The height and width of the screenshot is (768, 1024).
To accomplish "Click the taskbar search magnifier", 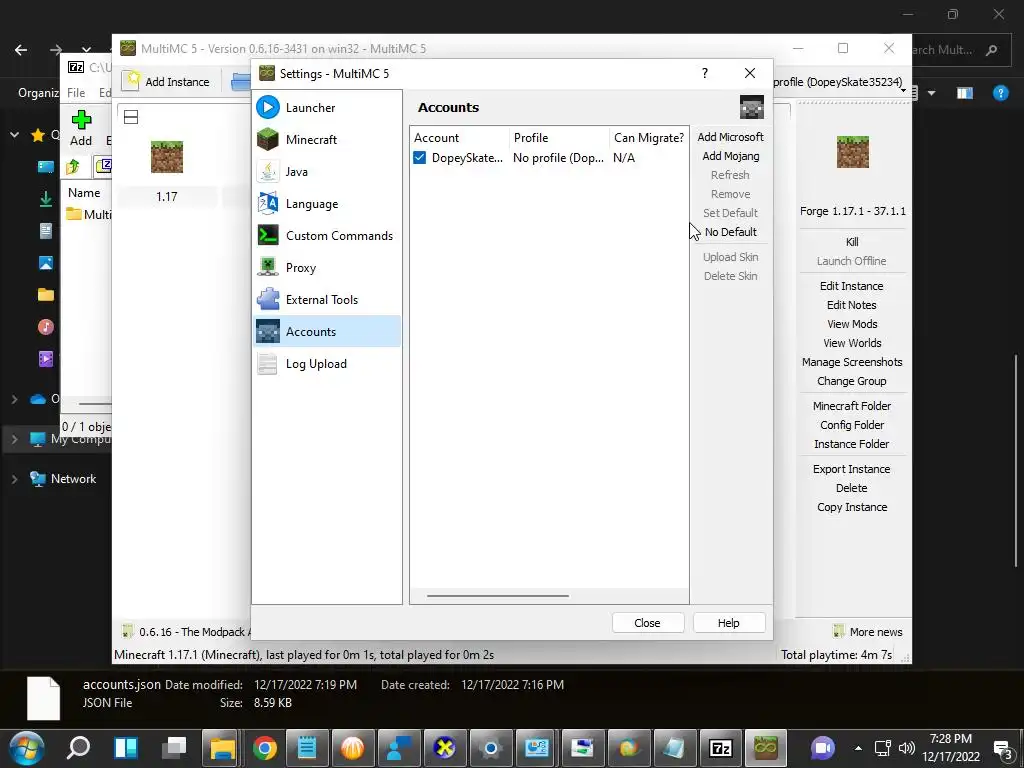I will (x=78, y=747).
